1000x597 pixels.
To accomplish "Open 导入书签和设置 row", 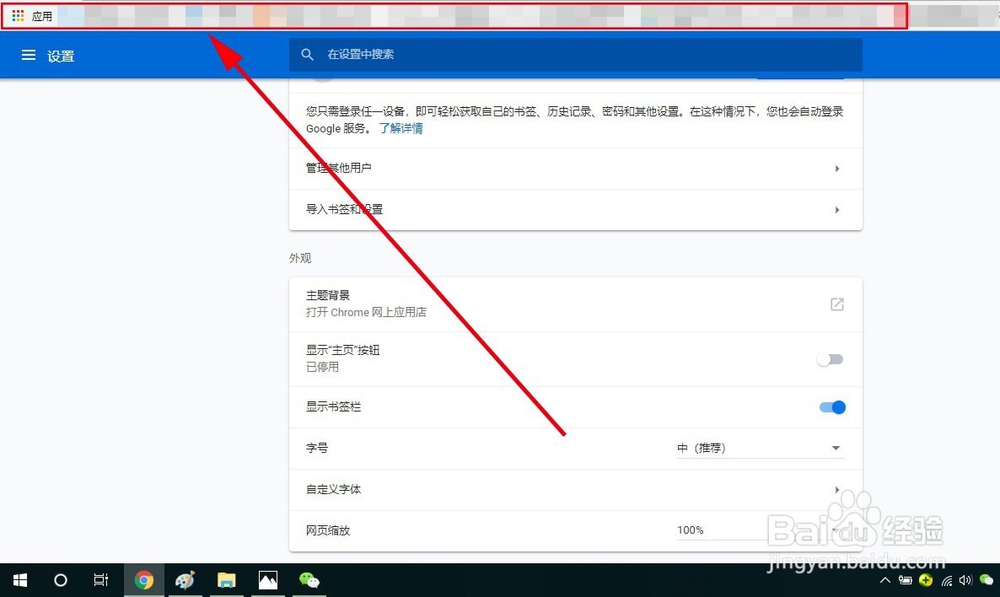I will pyautogui.click(x=575, y=209).
